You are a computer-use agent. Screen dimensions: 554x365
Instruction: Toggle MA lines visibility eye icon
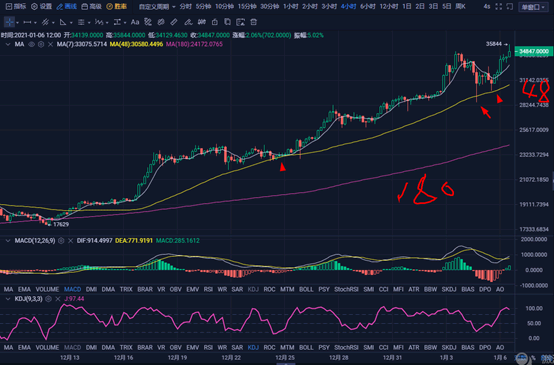[x=31, y=44]
